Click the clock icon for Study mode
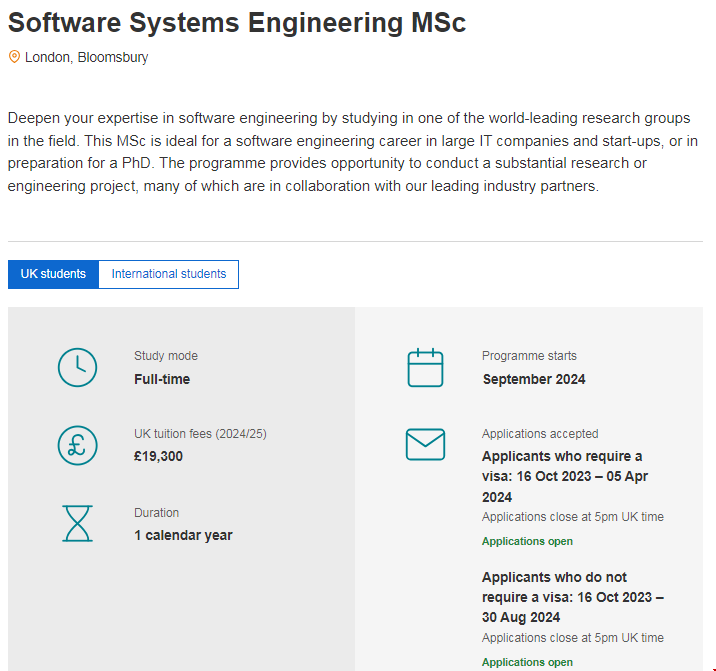The width and height of the screenshot is (716, 671). (77, 367)
